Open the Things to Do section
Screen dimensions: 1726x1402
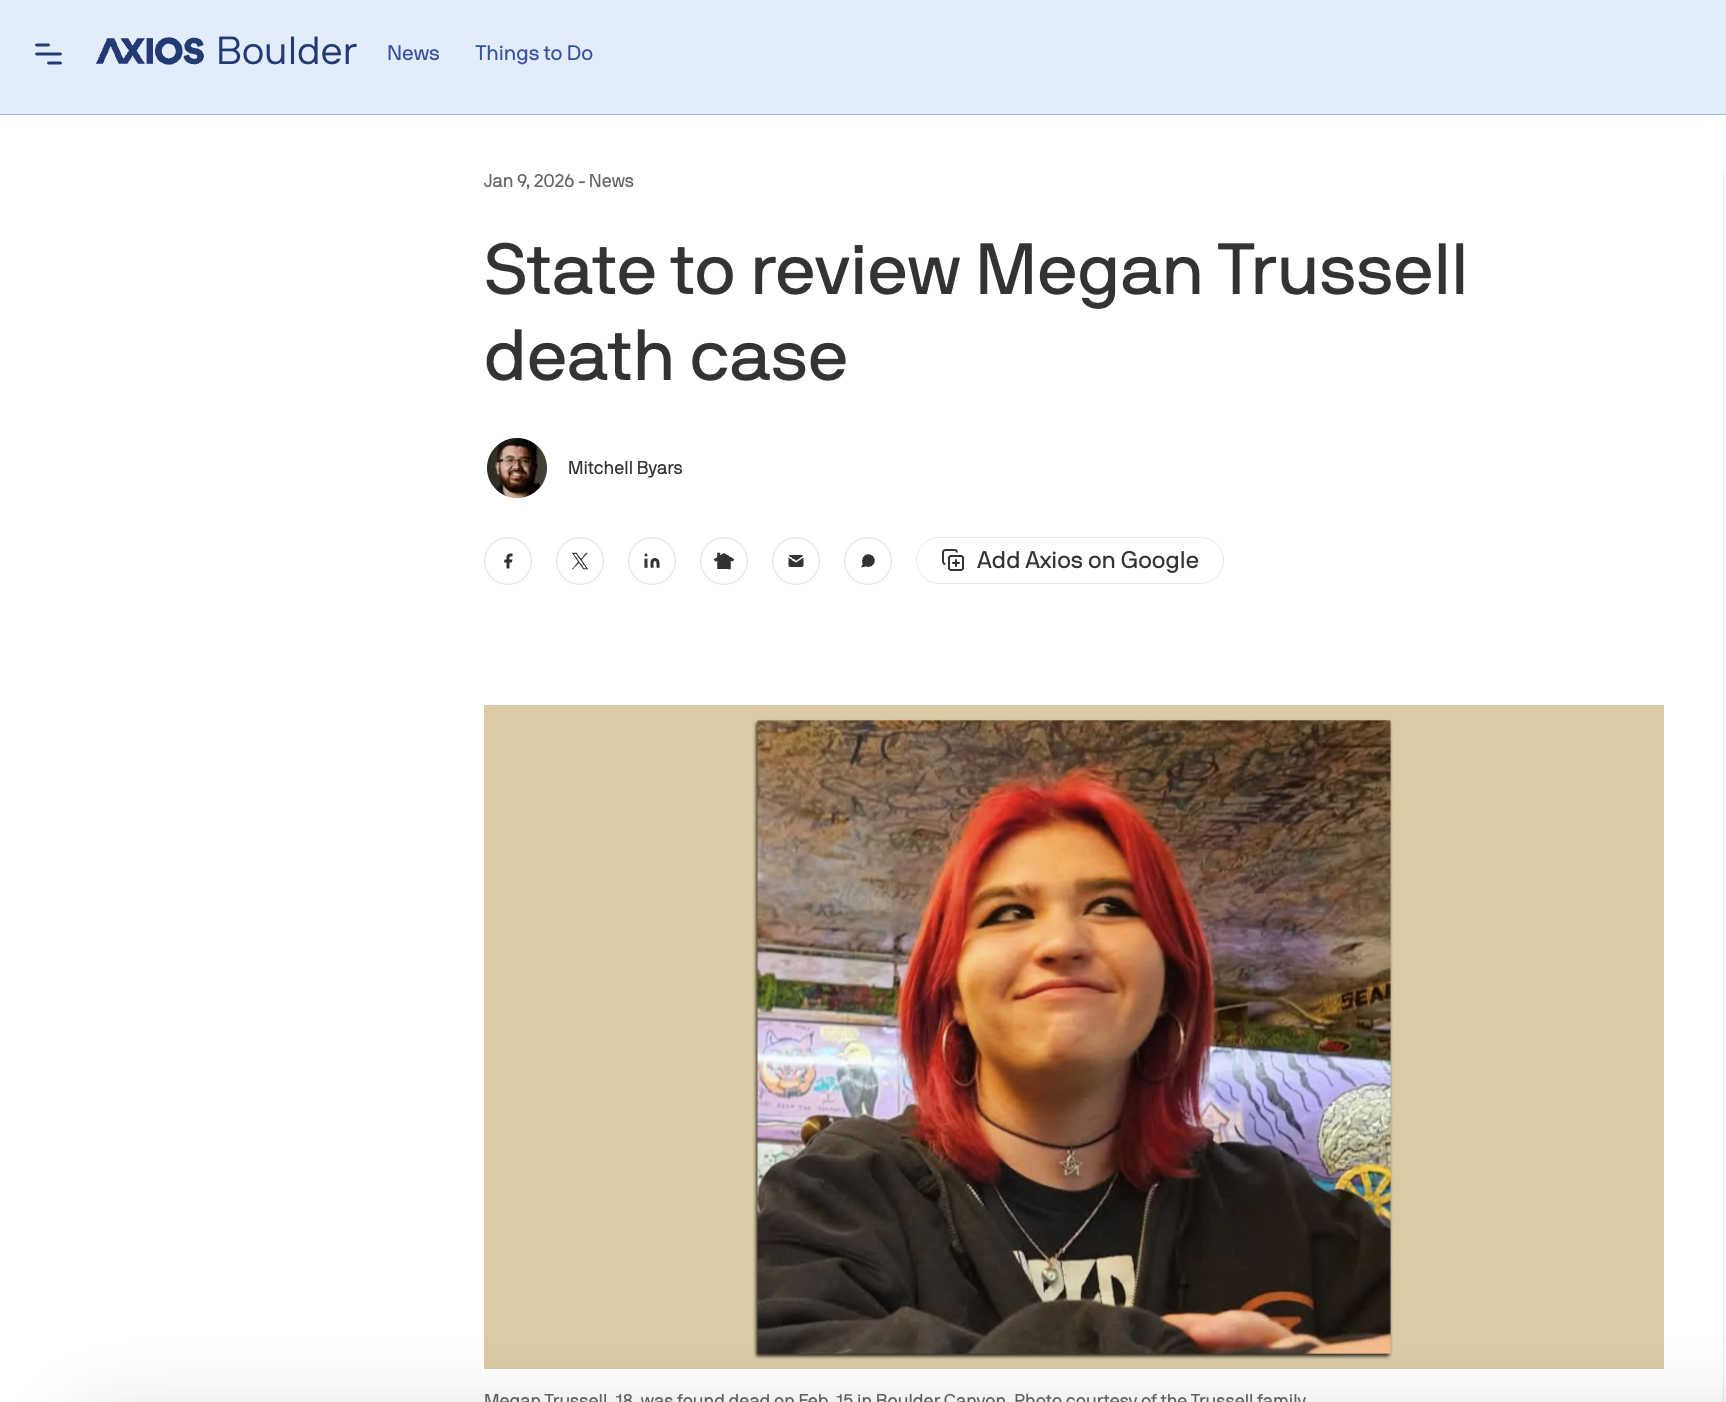[x=533, y=53]
